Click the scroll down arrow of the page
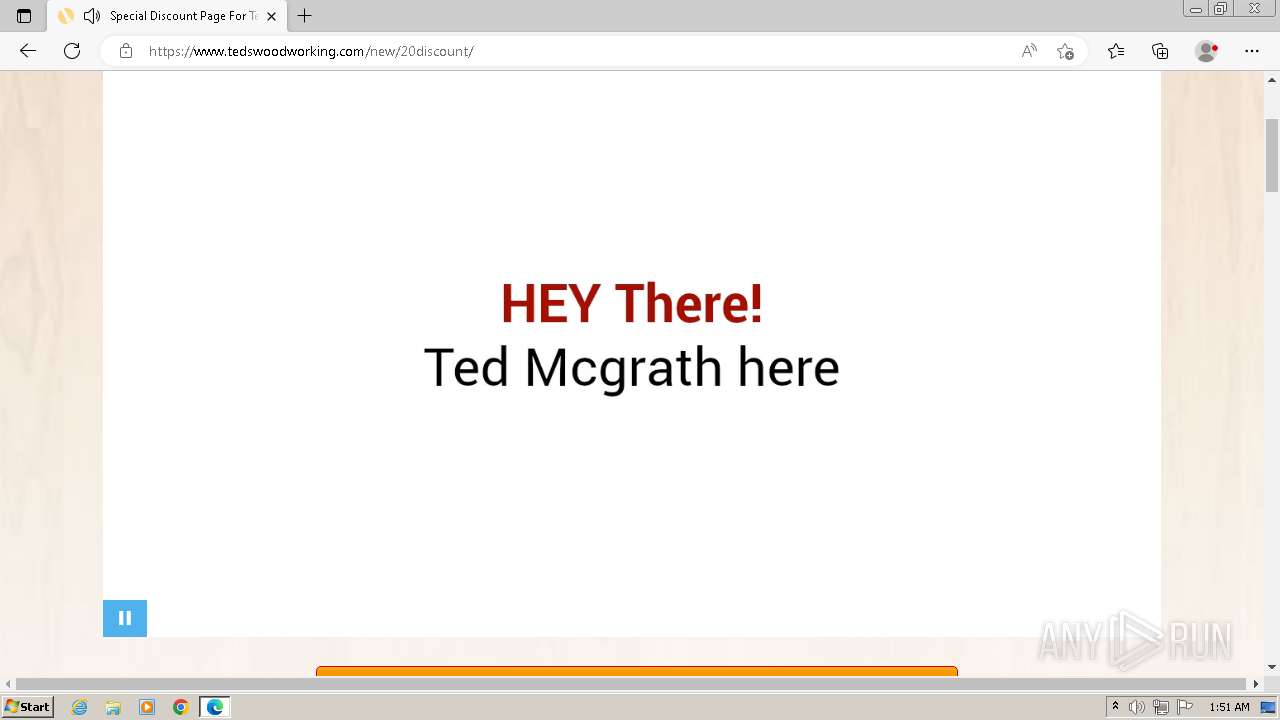Image resolution: width=1280 pixels, height=720 pixels. [x=1272, y=667]
